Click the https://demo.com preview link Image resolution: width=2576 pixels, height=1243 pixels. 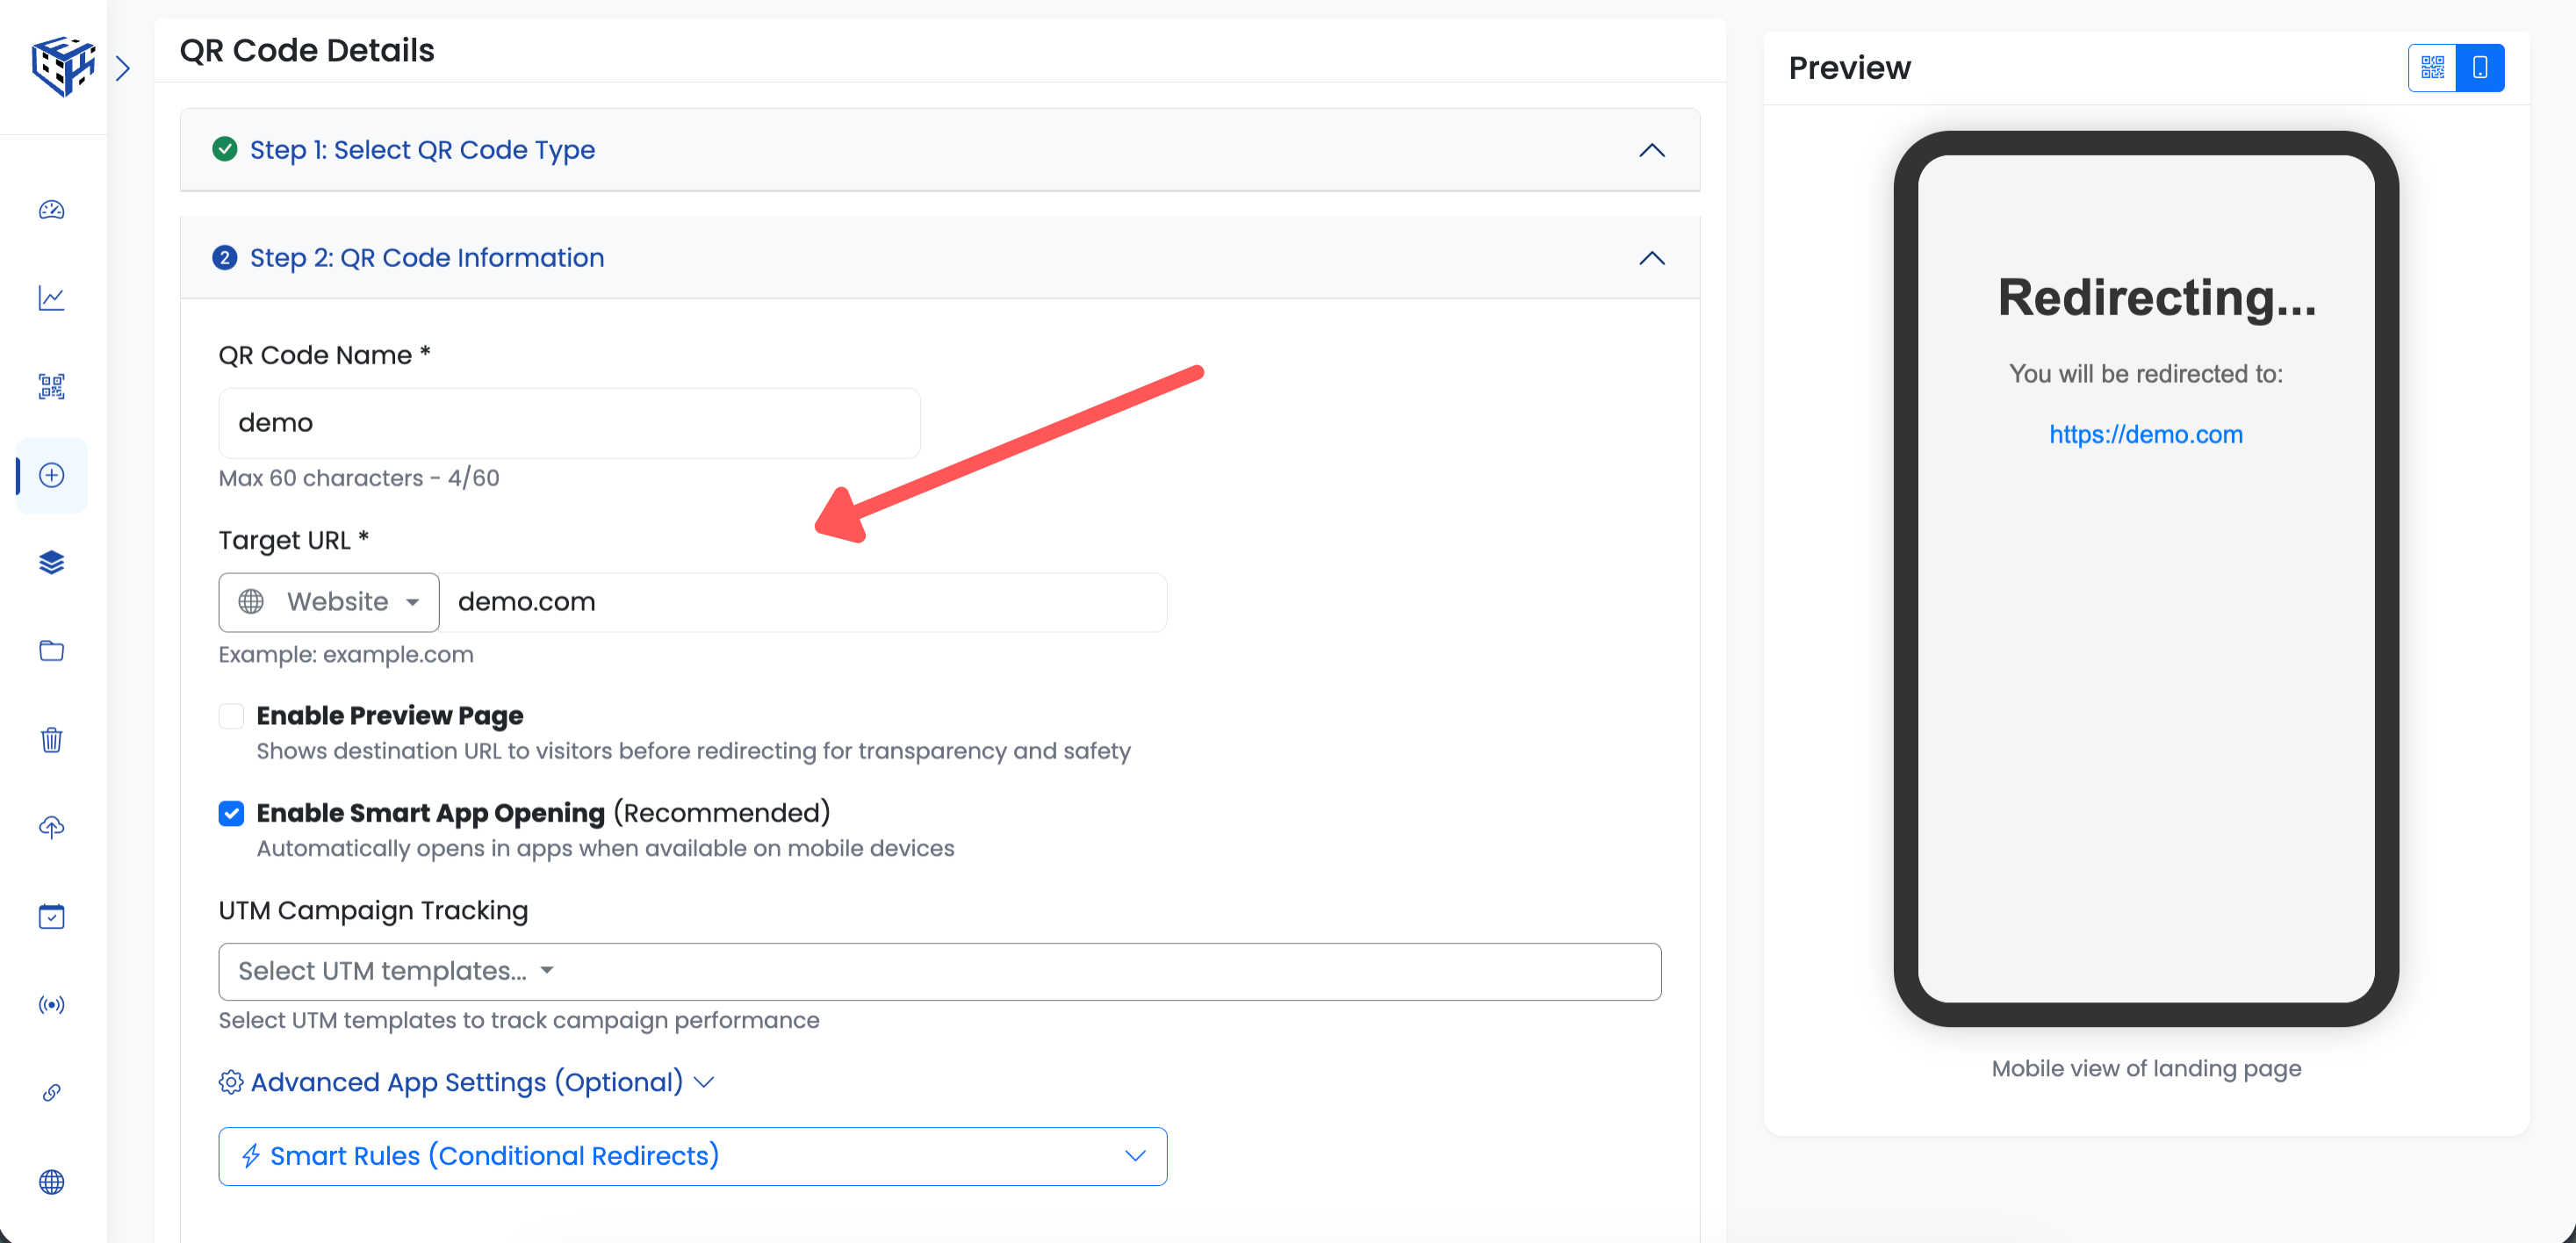pos(2145,435)
